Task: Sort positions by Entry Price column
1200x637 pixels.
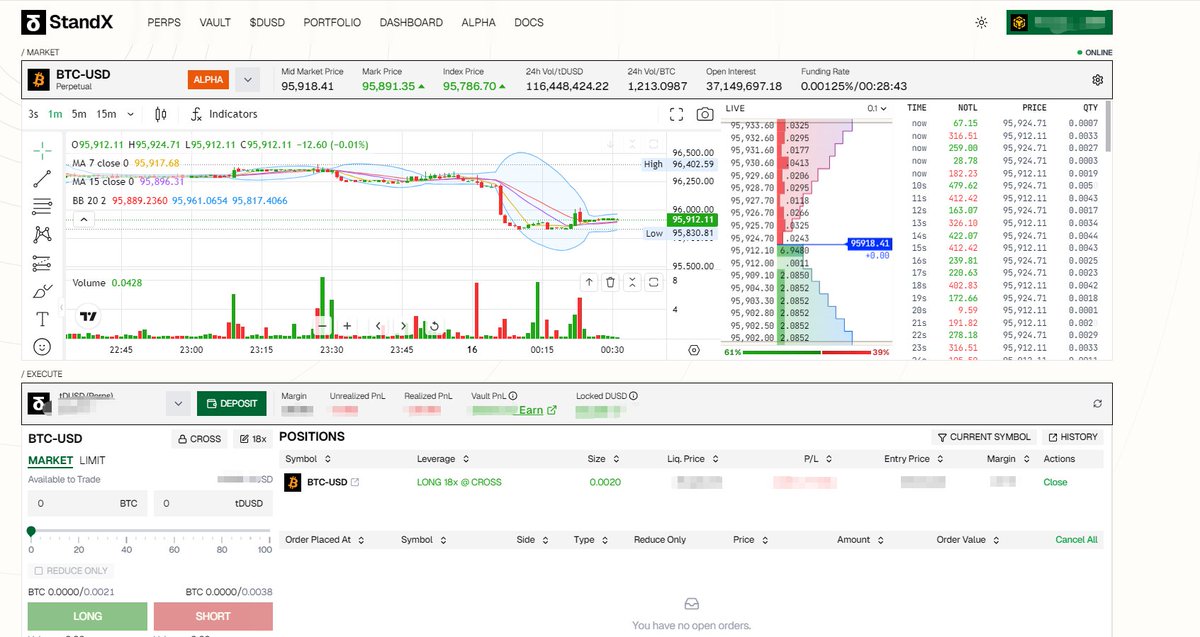Action: tap(914, 459)
